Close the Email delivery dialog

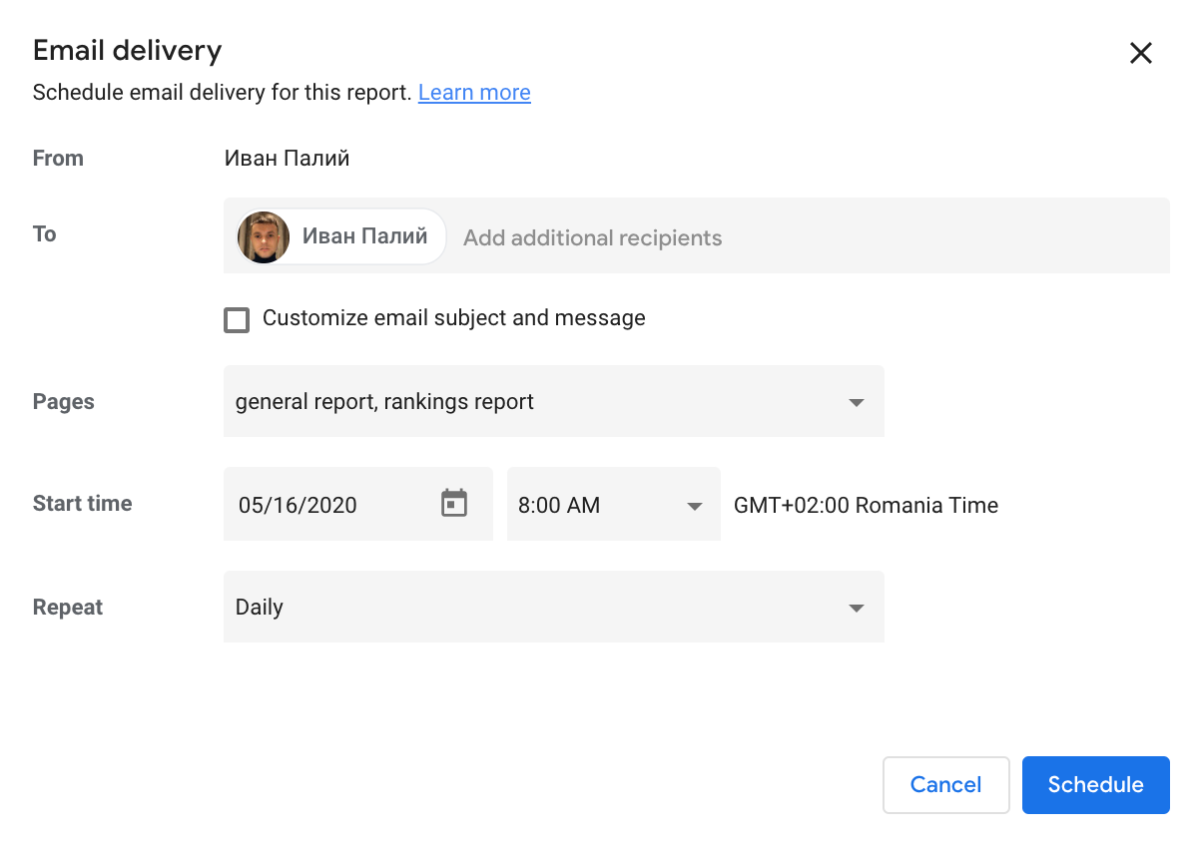click(1140, 54)
